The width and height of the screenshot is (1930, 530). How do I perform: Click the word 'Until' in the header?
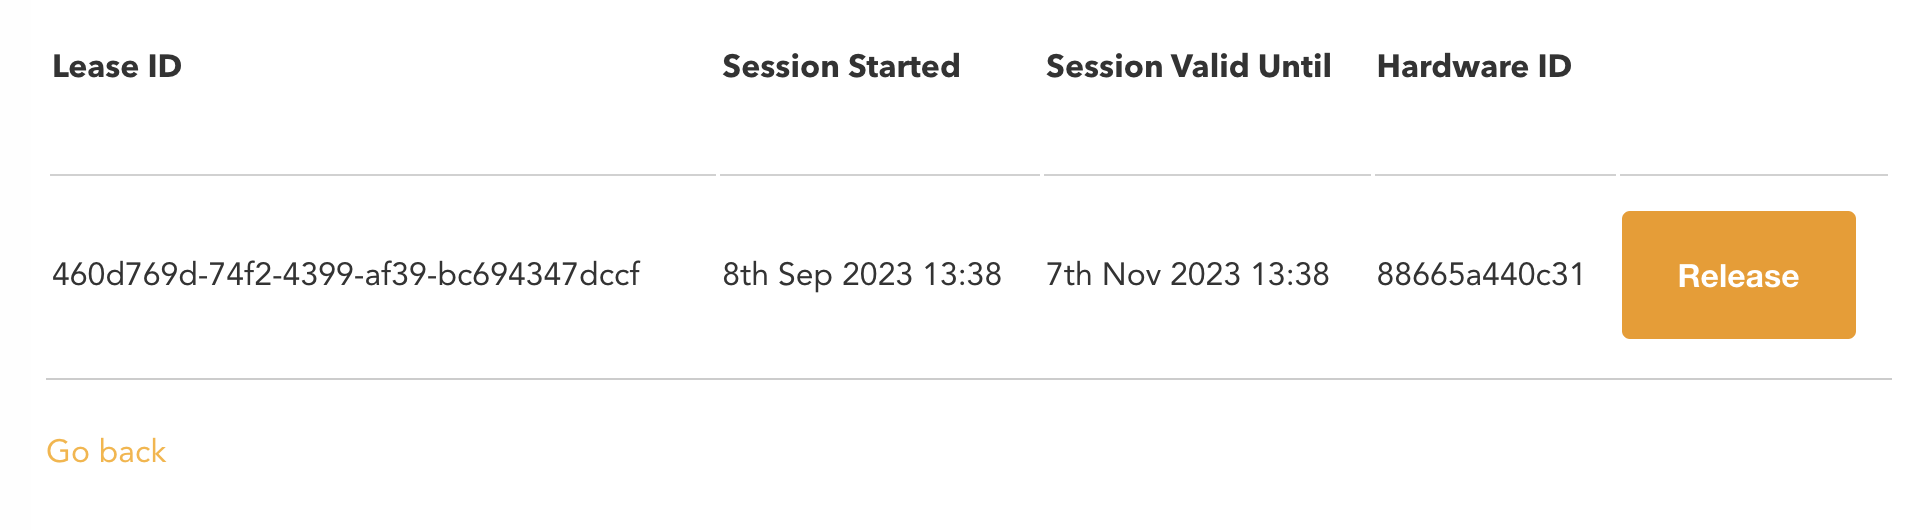1294,67
